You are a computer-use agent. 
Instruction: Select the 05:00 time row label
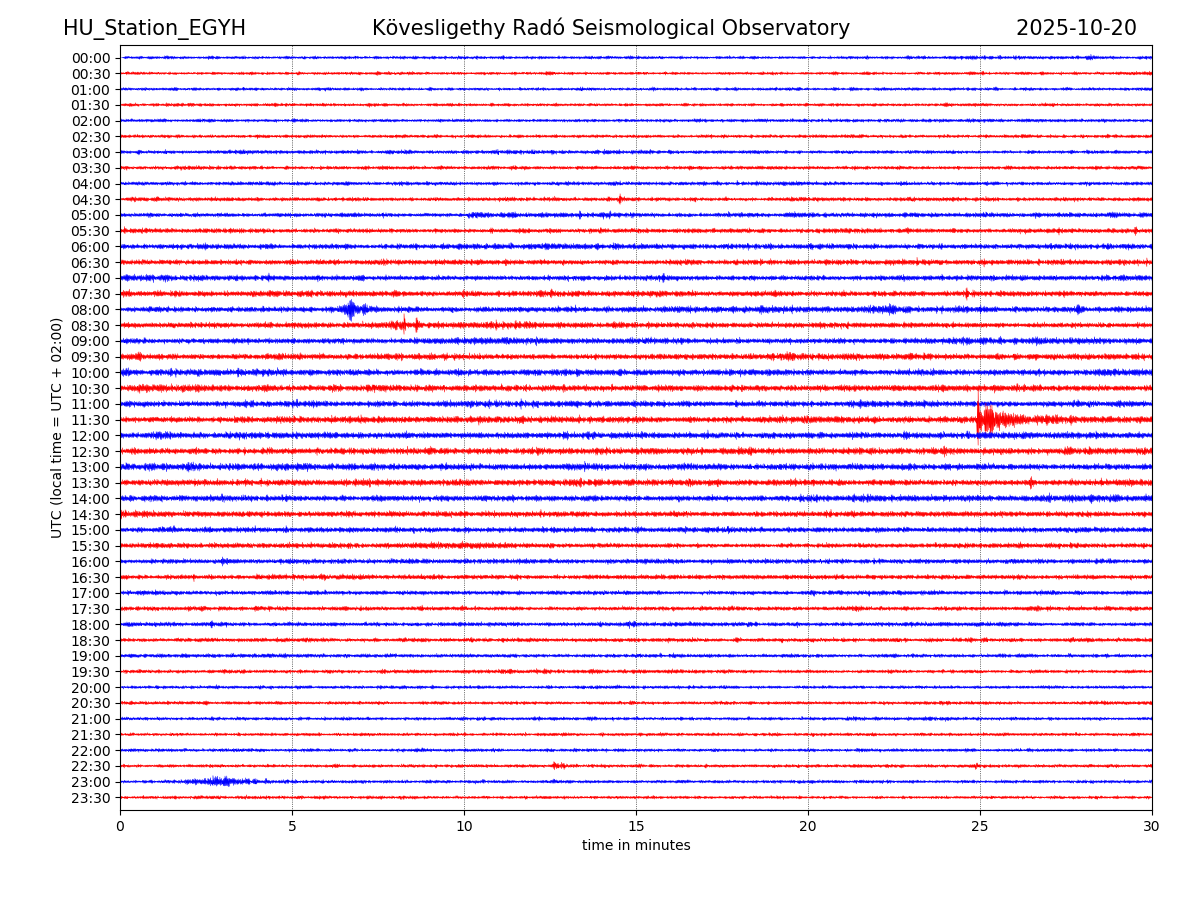(x=91, y=215)
